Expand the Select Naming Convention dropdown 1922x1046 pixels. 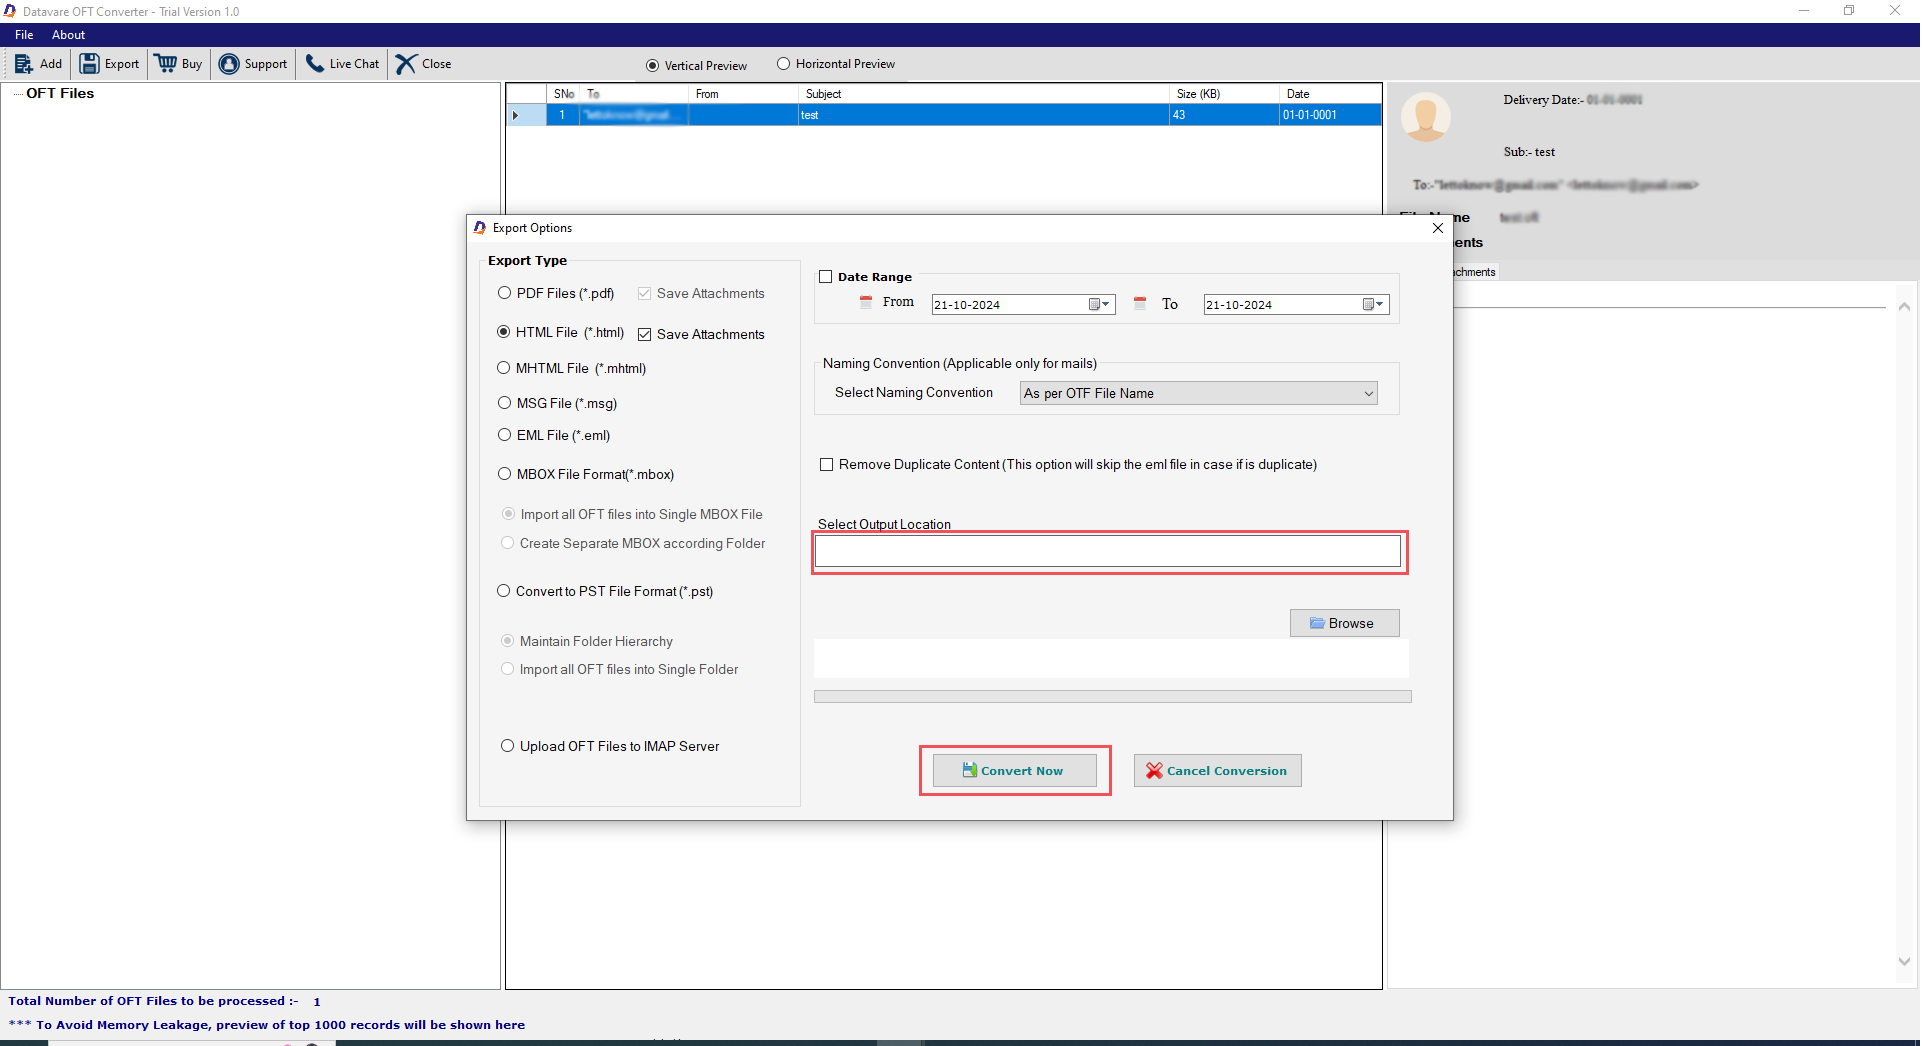click(1198, 393)
